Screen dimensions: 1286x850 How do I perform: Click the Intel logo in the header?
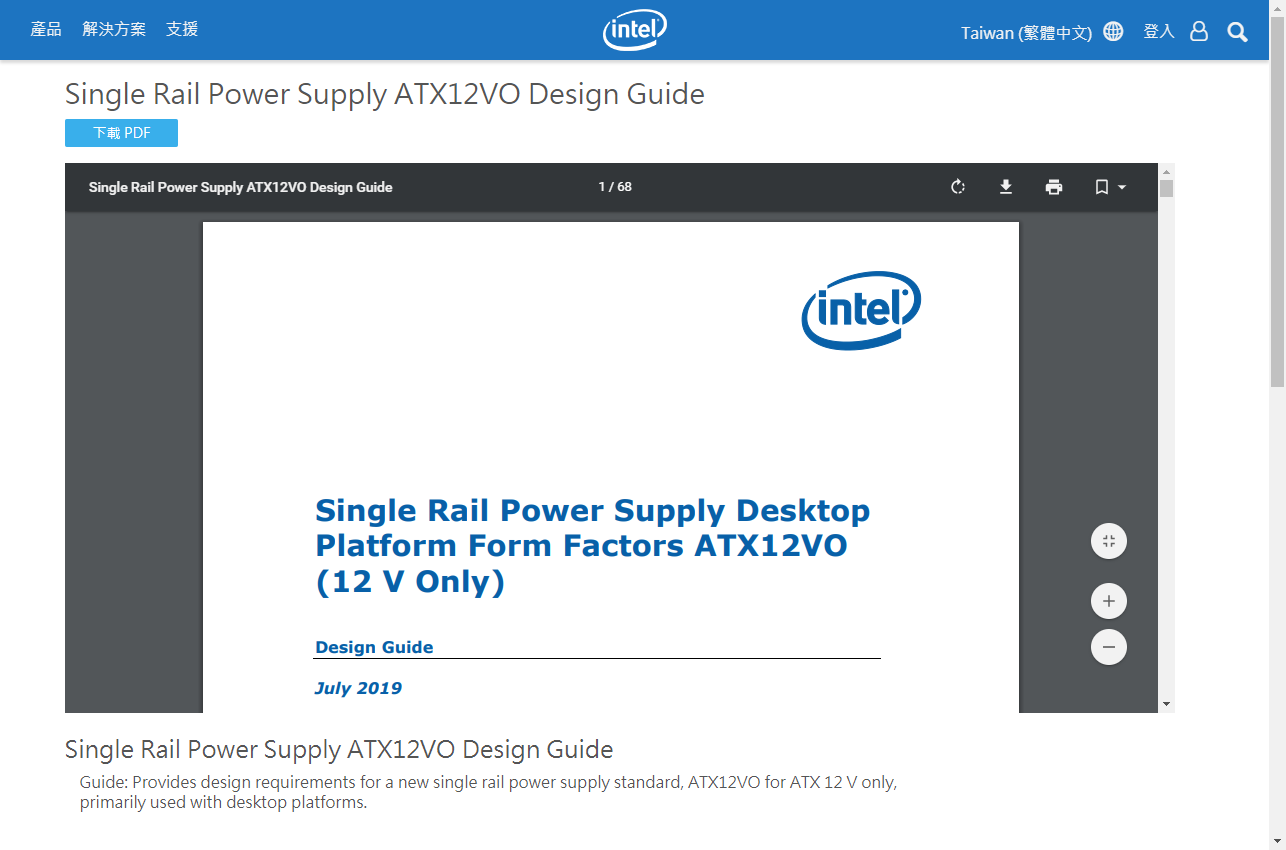[x=634, y=30]
